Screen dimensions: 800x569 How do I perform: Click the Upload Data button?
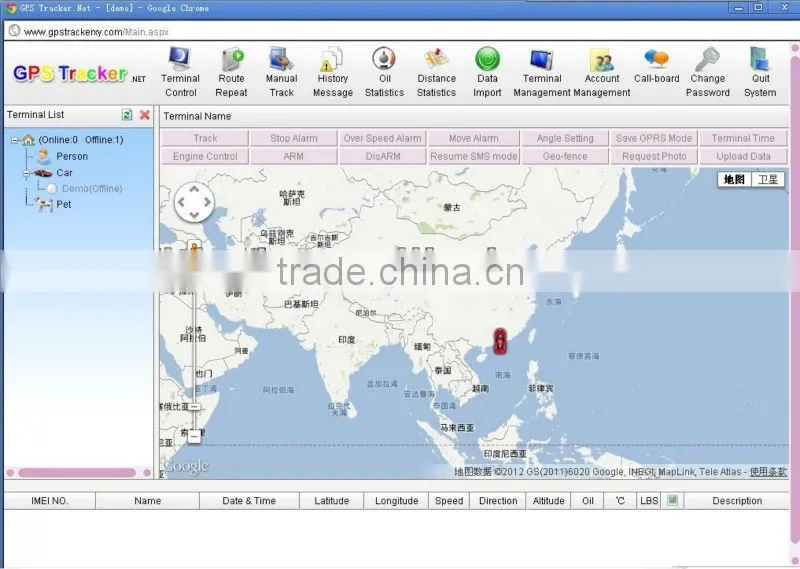pos(743,156)
